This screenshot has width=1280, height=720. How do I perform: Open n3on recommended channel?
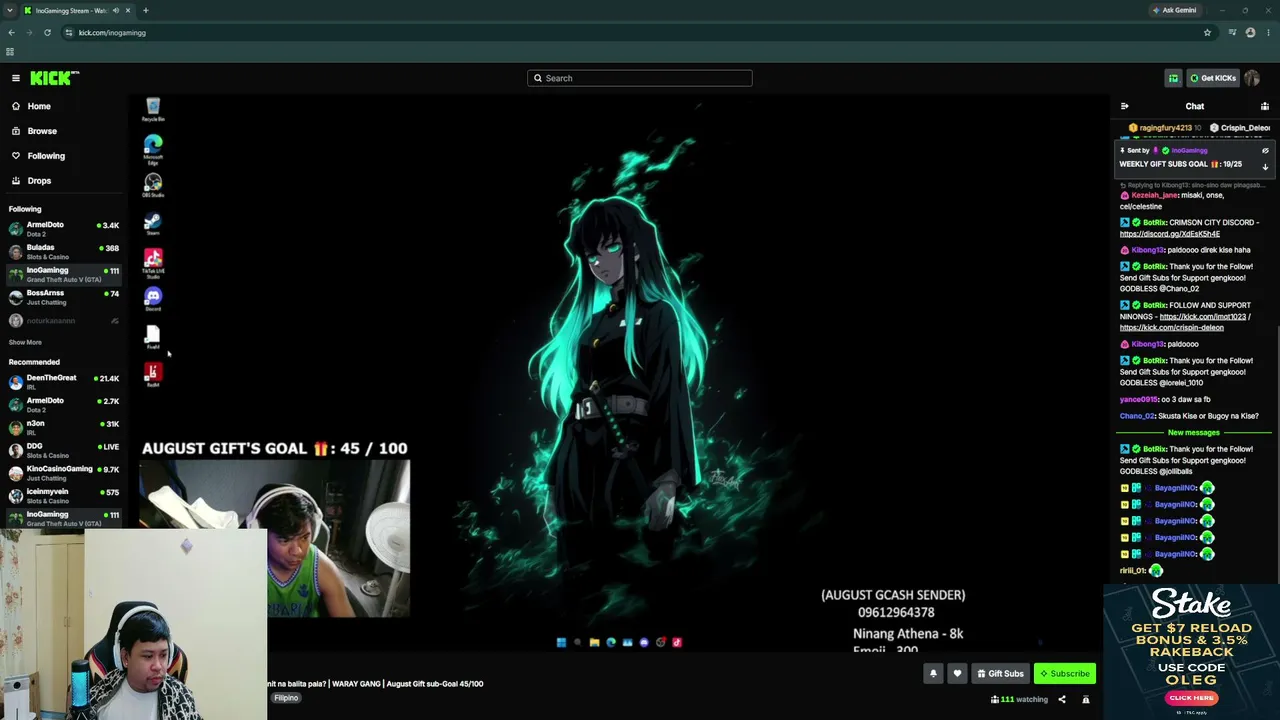pos(62,427)
